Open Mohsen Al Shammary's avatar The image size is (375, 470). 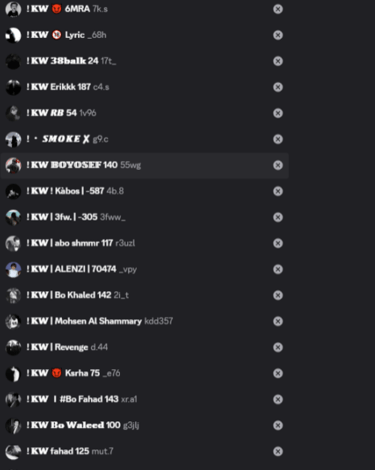tap(13, 321)
